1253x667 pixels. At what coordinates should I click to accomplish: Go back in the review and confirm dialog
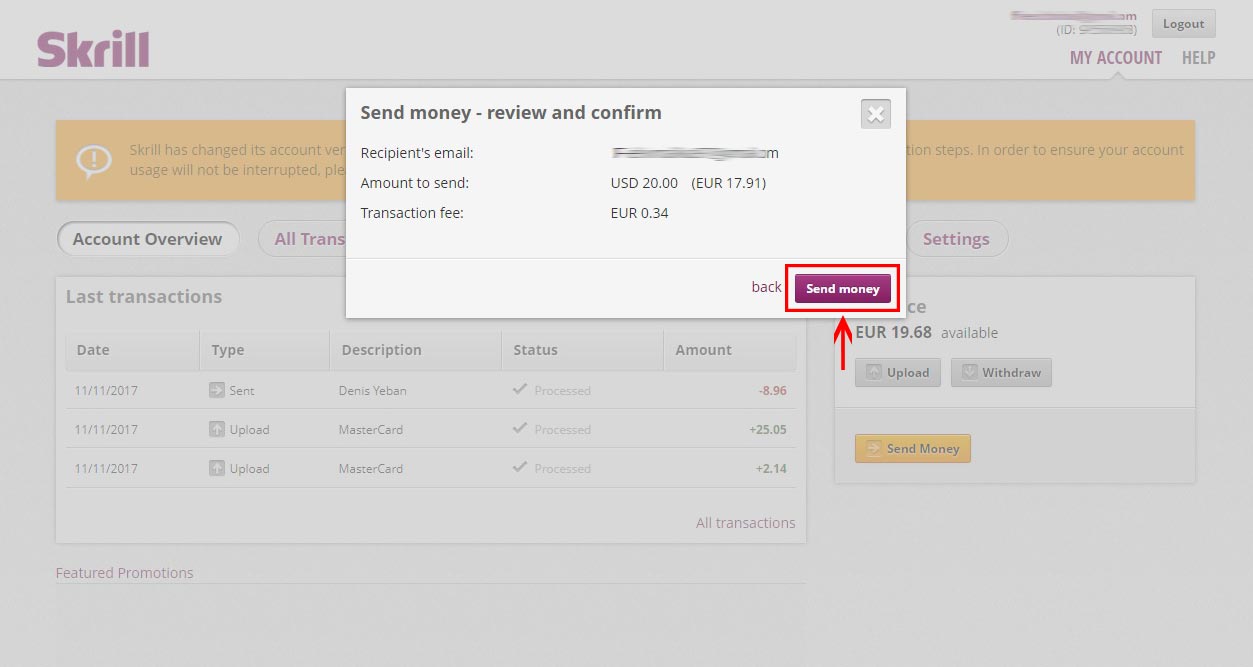[766, 287]
